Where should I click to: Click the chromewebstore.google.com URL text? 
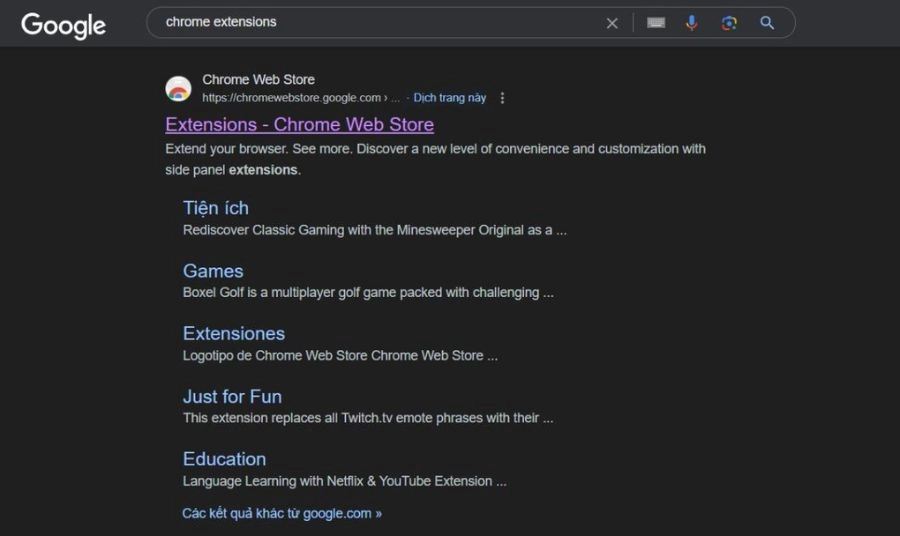[x=301, y=98]
